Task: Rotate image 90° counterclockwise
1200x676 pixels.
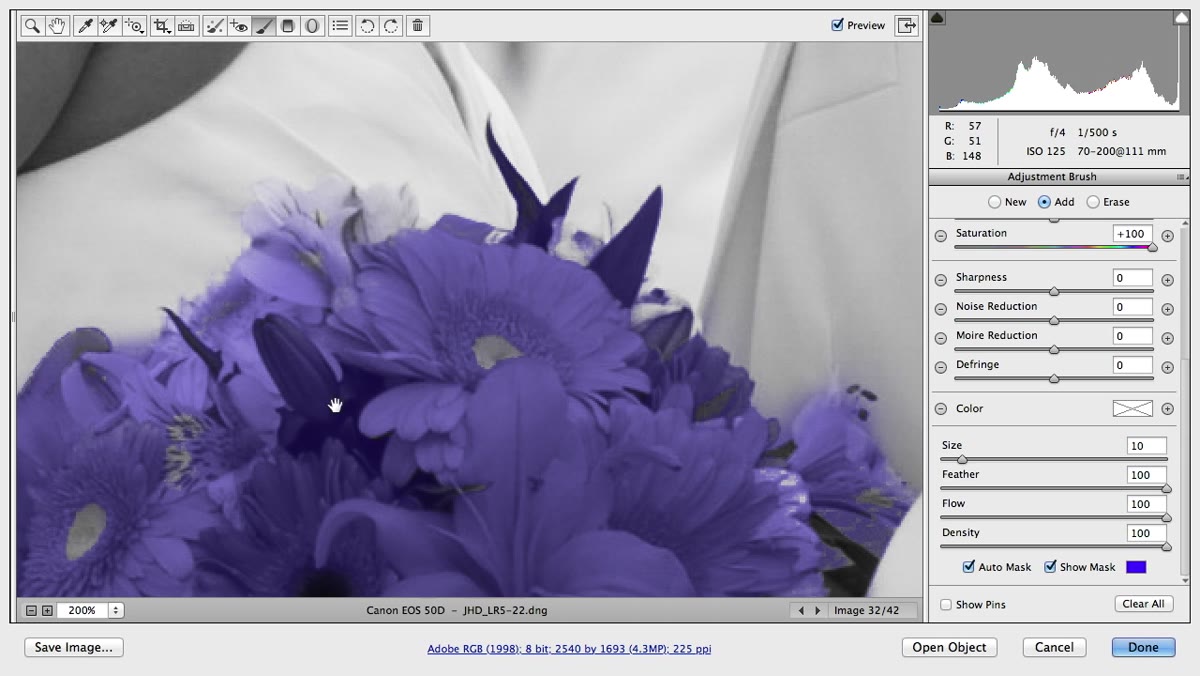Action: [367, 26]
